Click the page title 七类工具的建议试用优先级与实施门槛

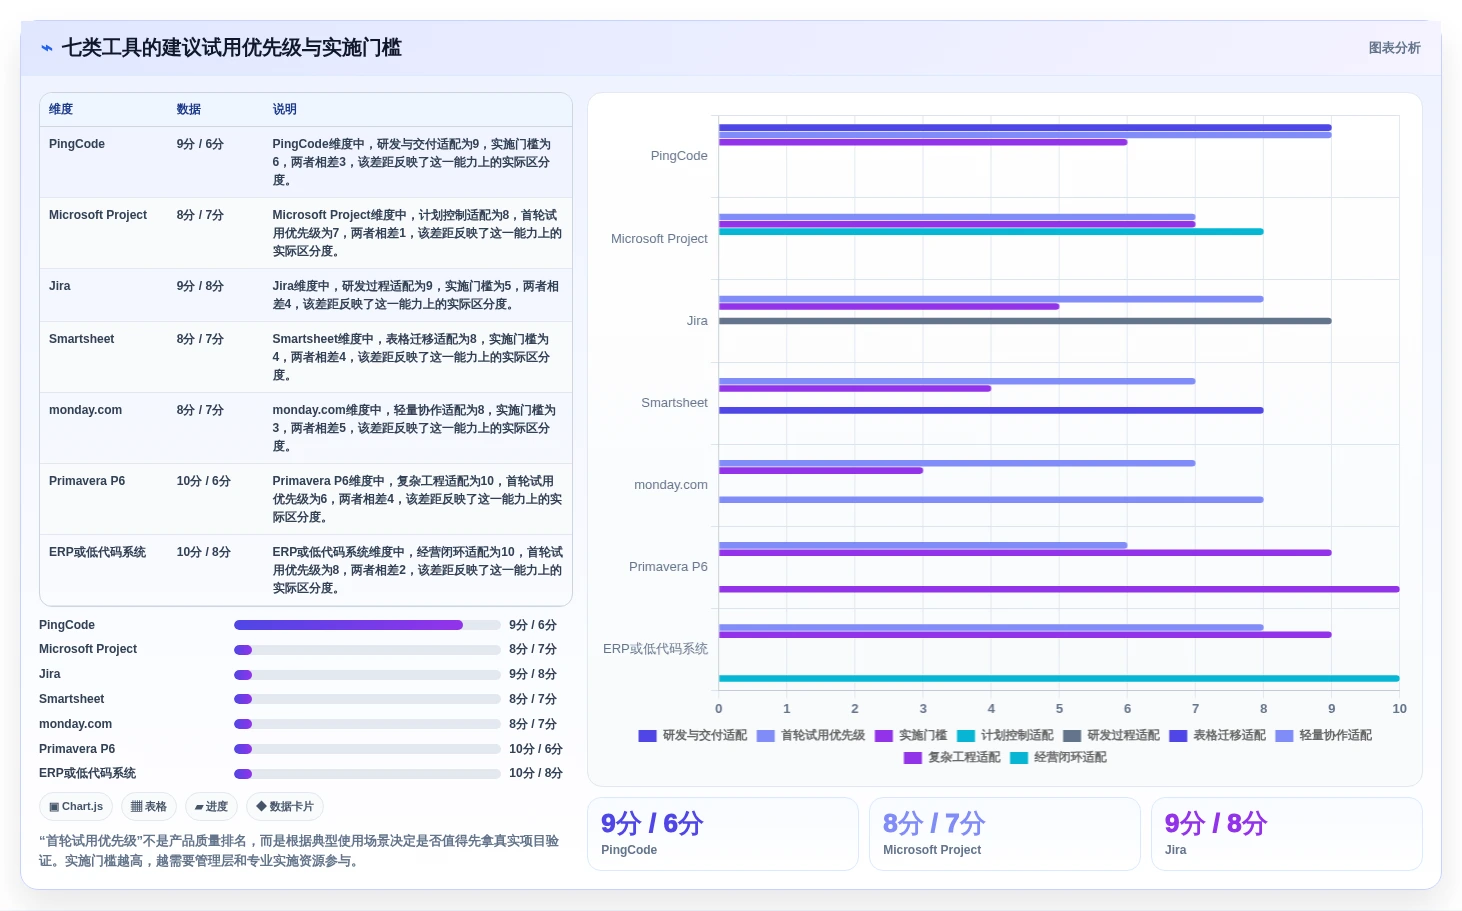(x=232, y=48)
